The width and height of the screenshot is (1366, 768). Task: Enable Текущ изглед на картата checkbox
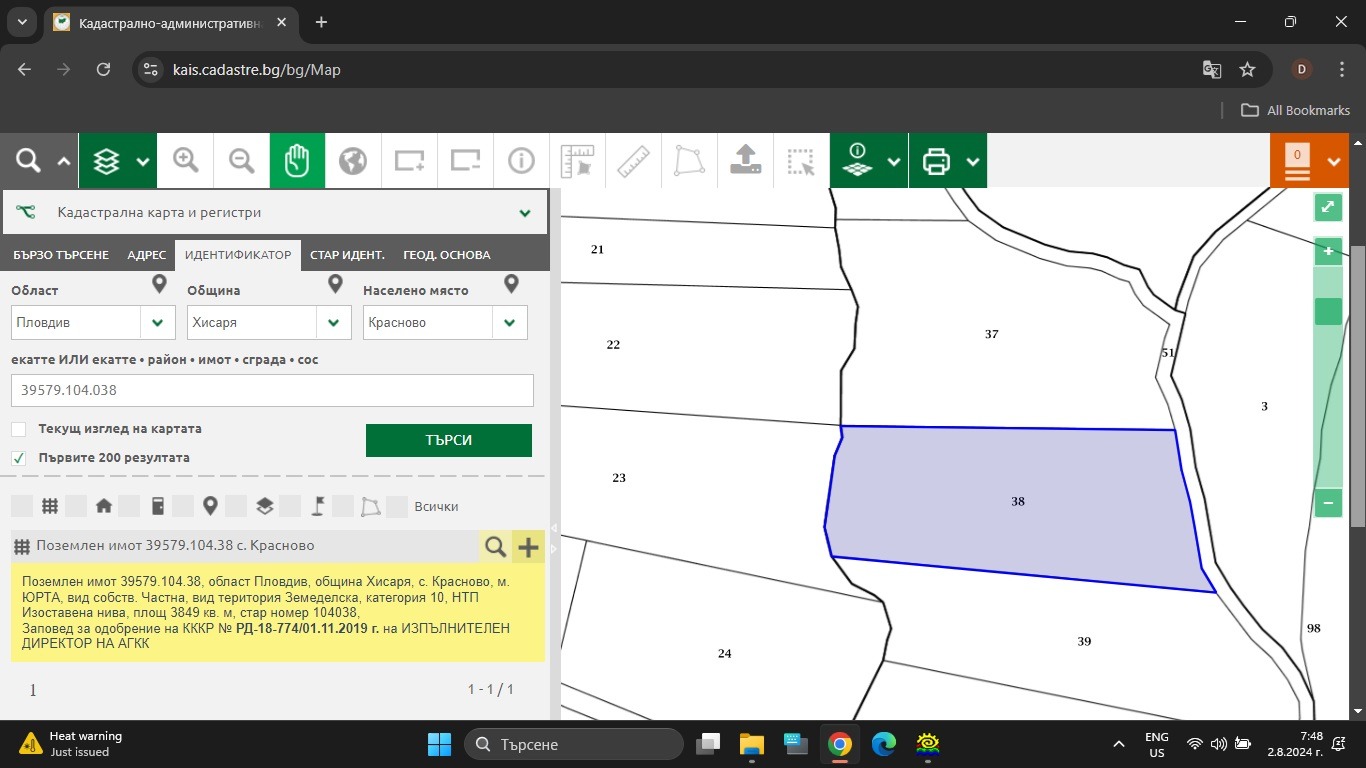tap(19, 429)
